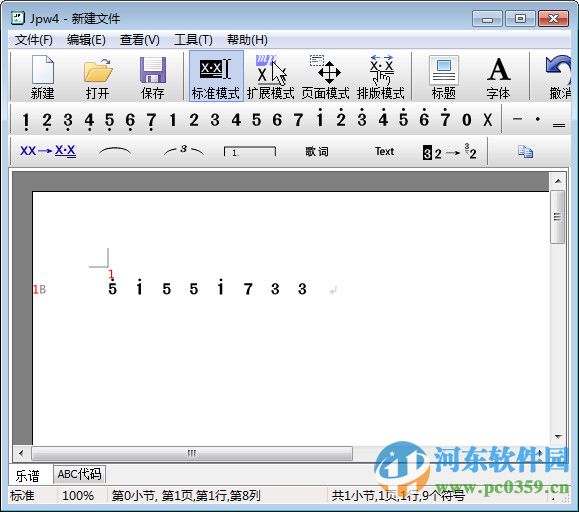Insert the volta bracket numbered 1
Viewport: 579px width, 512px height.
[x=250, y=151]
